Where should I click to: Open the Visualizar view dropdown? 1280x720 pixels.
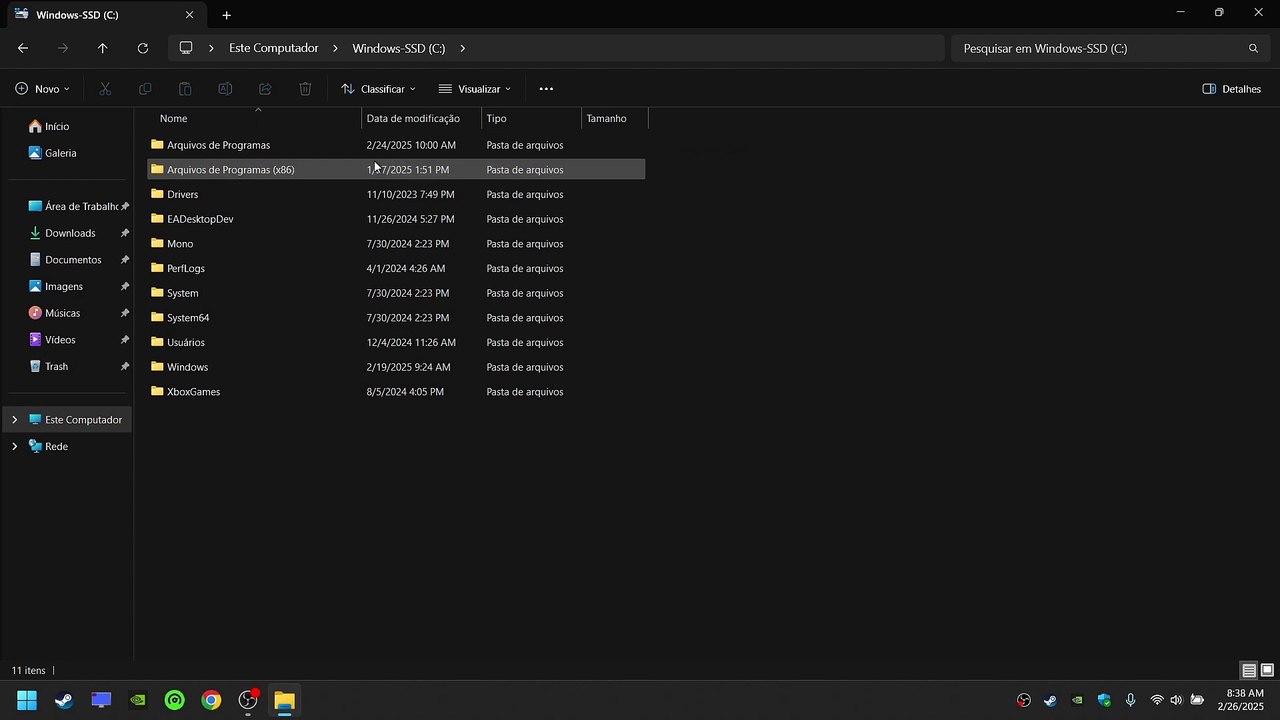tap(475, 89)
